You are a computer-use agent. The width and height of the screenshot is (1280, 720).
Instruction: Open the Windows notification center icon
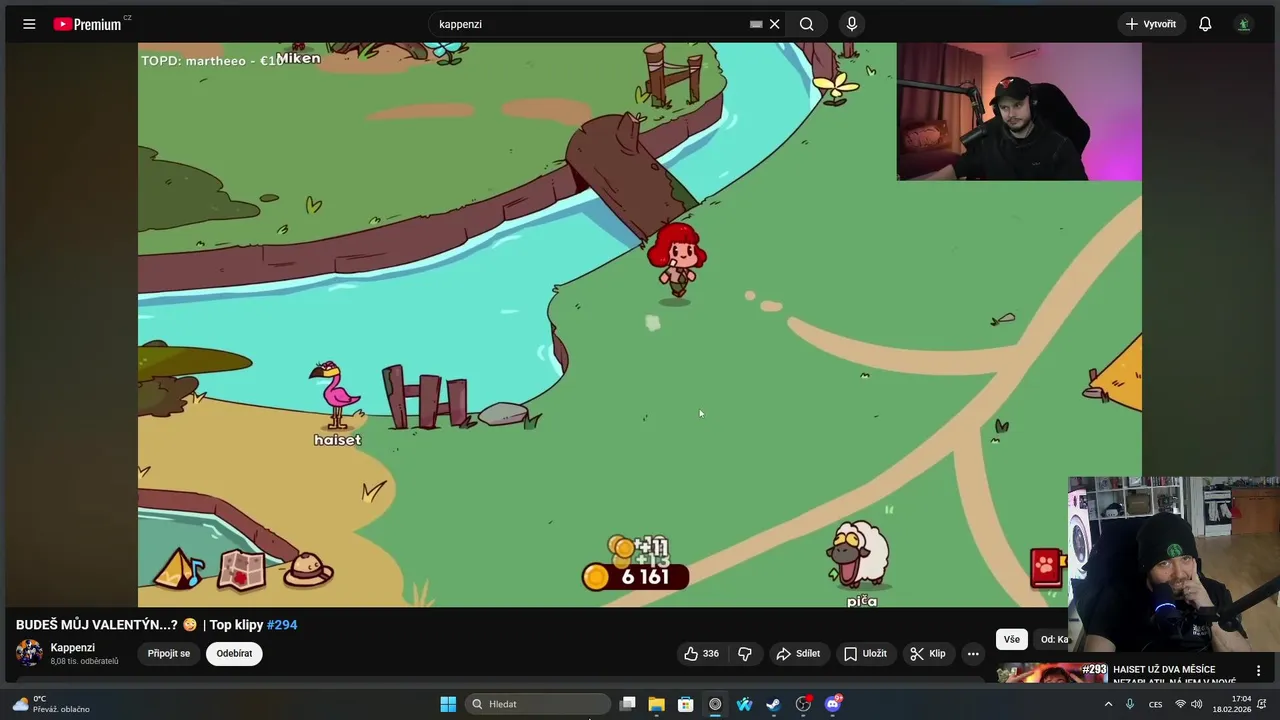pos(1262,704)
